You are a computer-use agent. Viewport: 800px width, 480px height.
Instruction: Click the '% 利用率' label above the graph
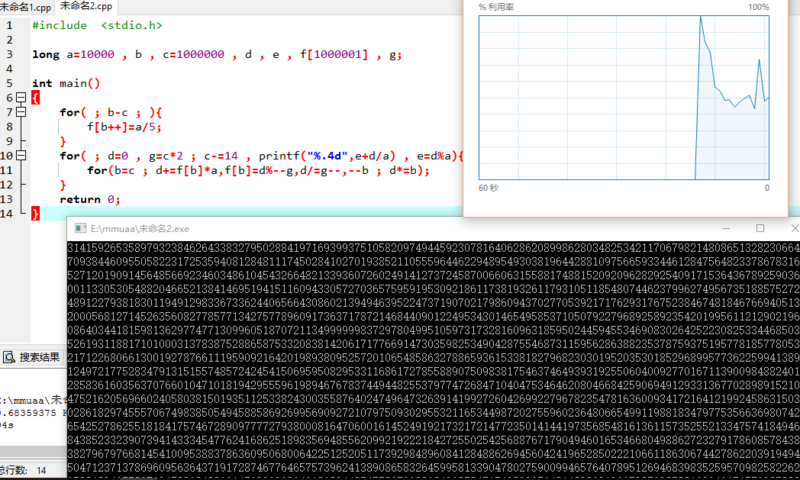pyautogui.click(x=496, y=7)
